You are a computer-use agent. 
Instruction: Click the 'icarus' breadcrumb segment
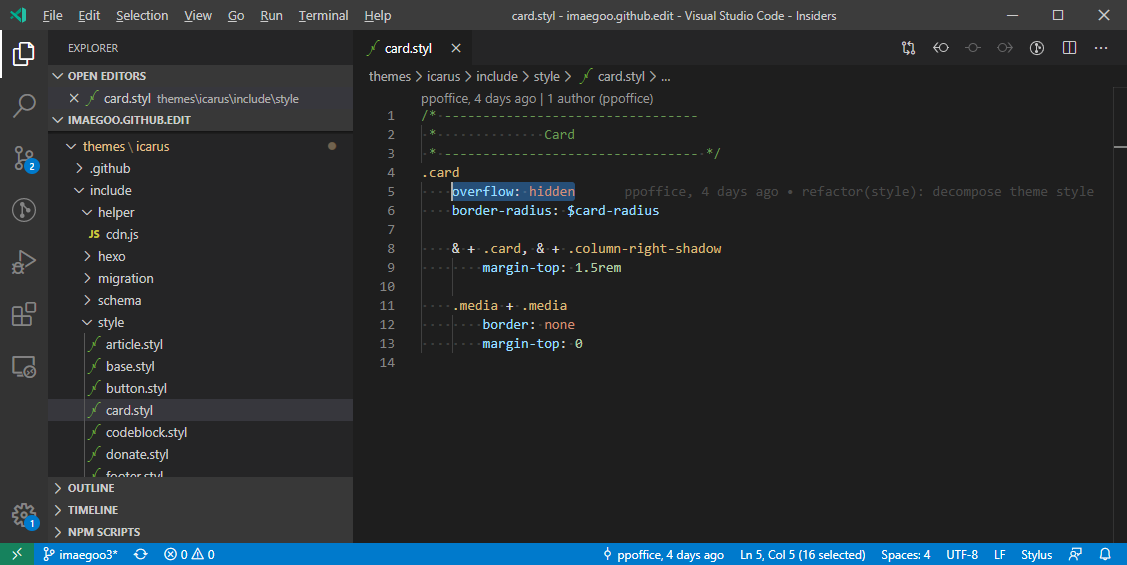(443, 76)
